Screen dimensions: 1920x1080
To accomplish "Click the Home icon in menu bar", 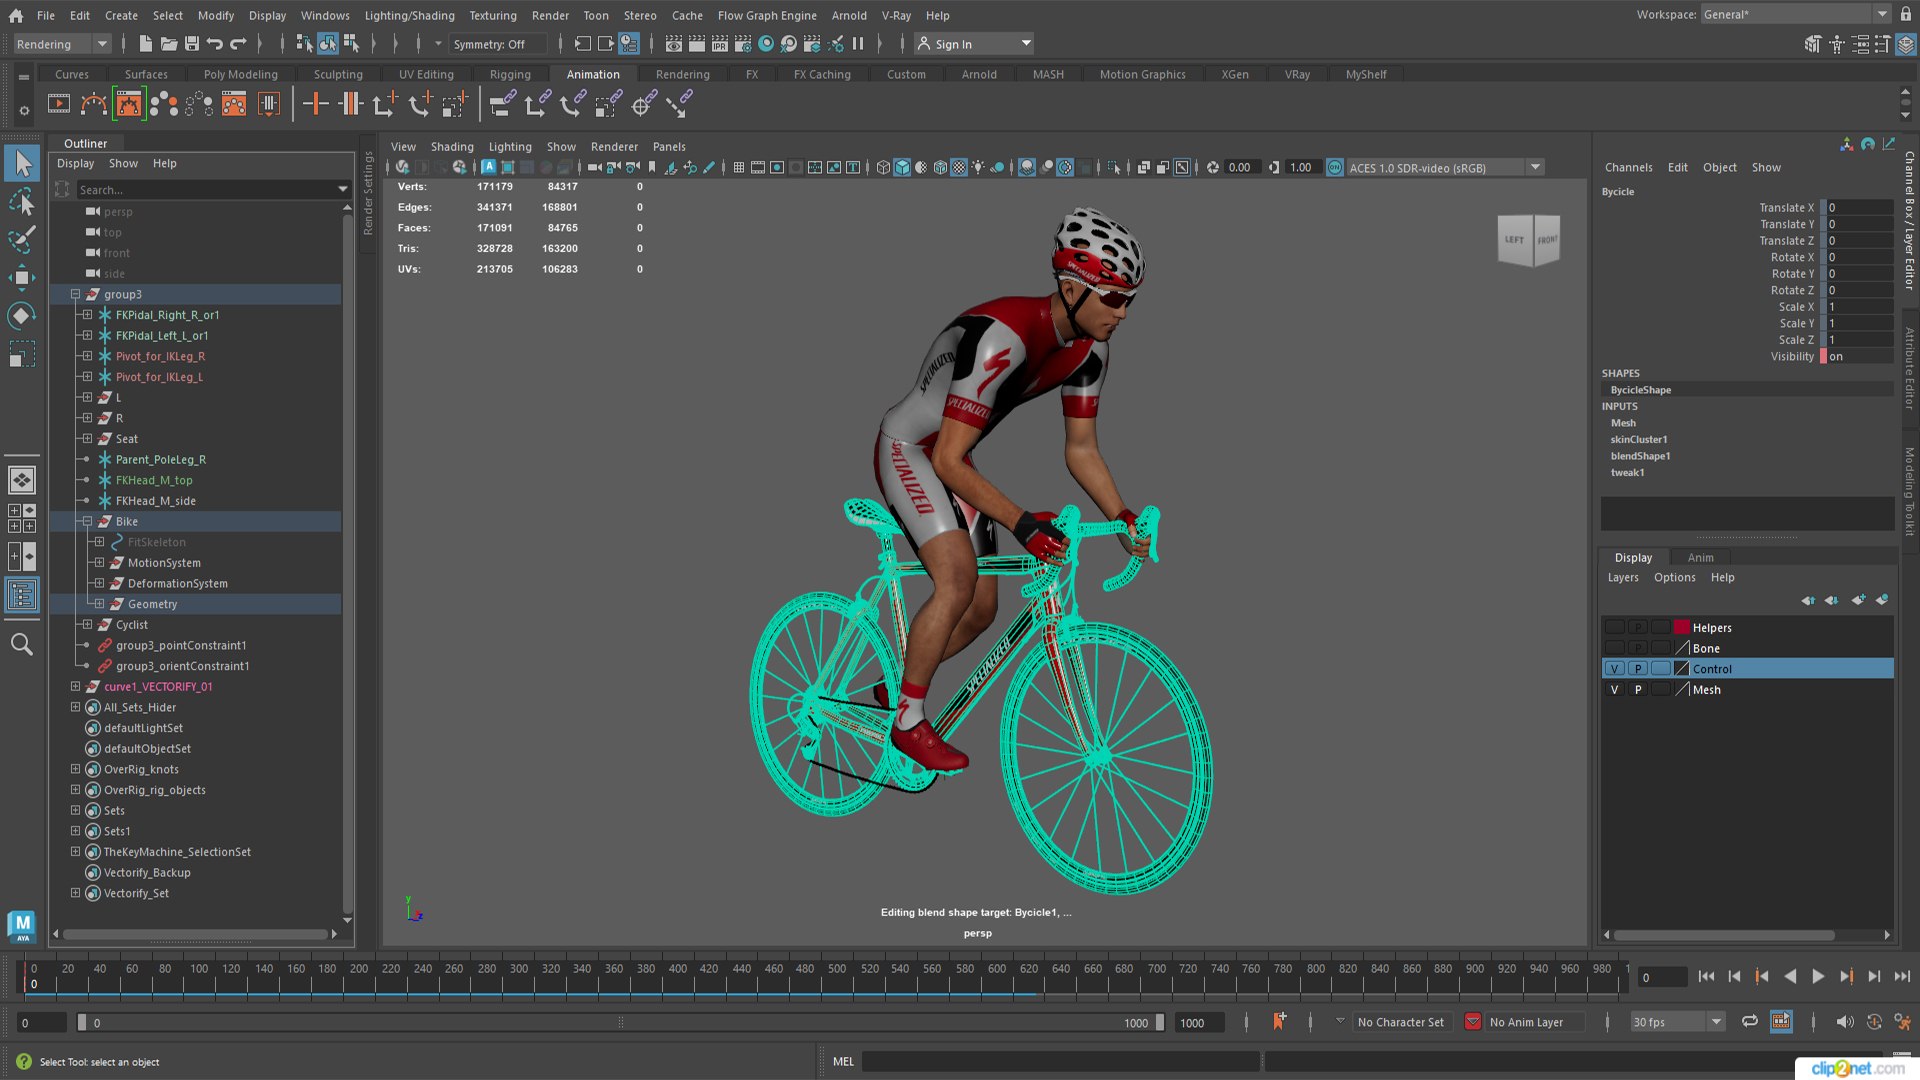I will (15, 15).
